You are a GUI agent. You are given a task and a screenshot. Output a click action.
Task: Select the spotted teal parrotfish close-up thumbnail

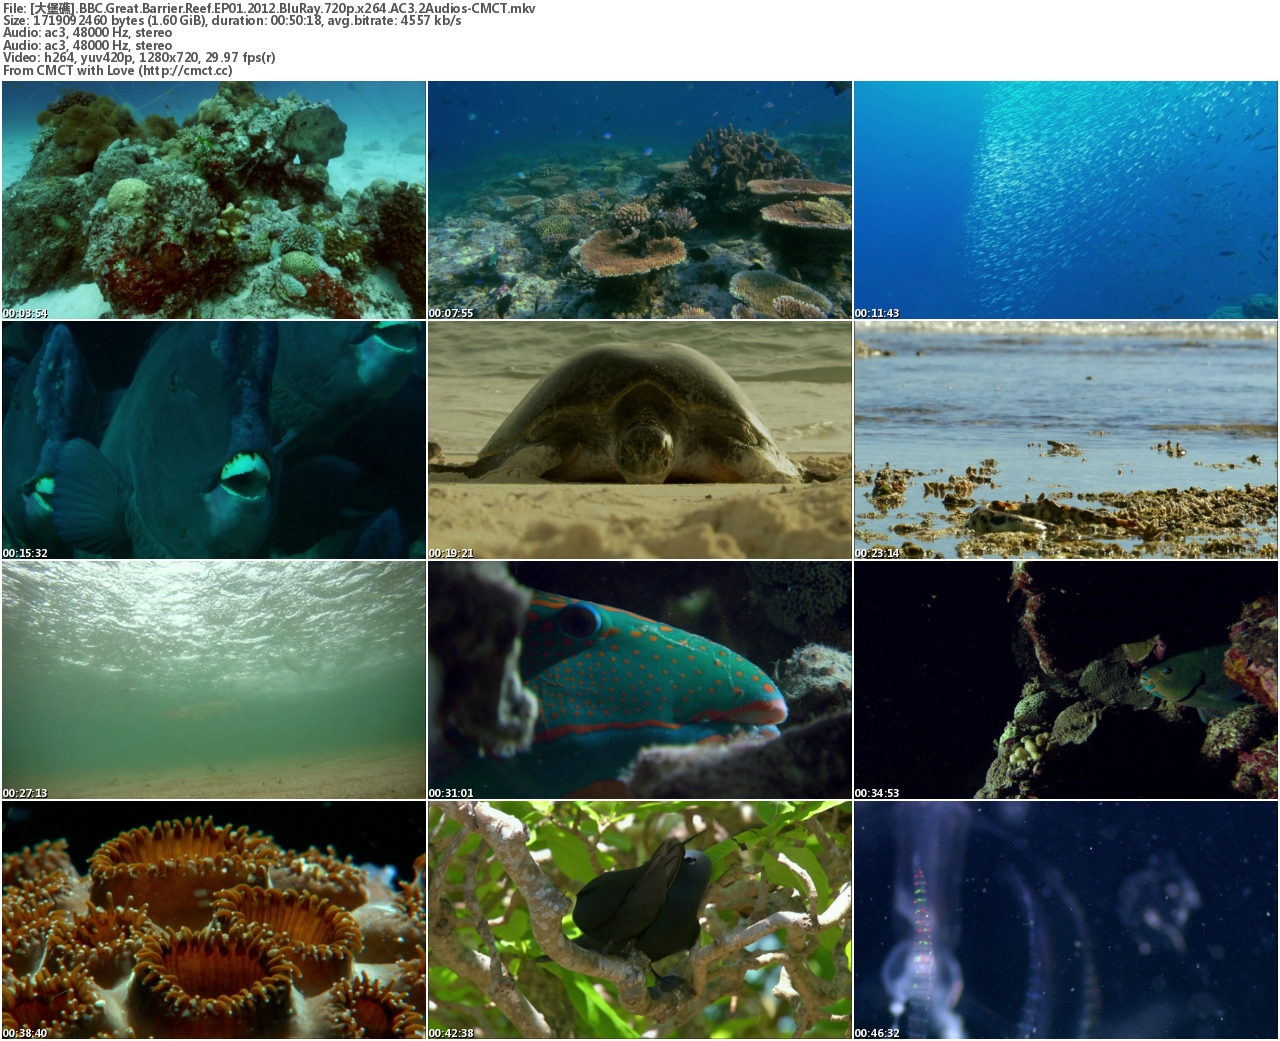pos(640,680)
